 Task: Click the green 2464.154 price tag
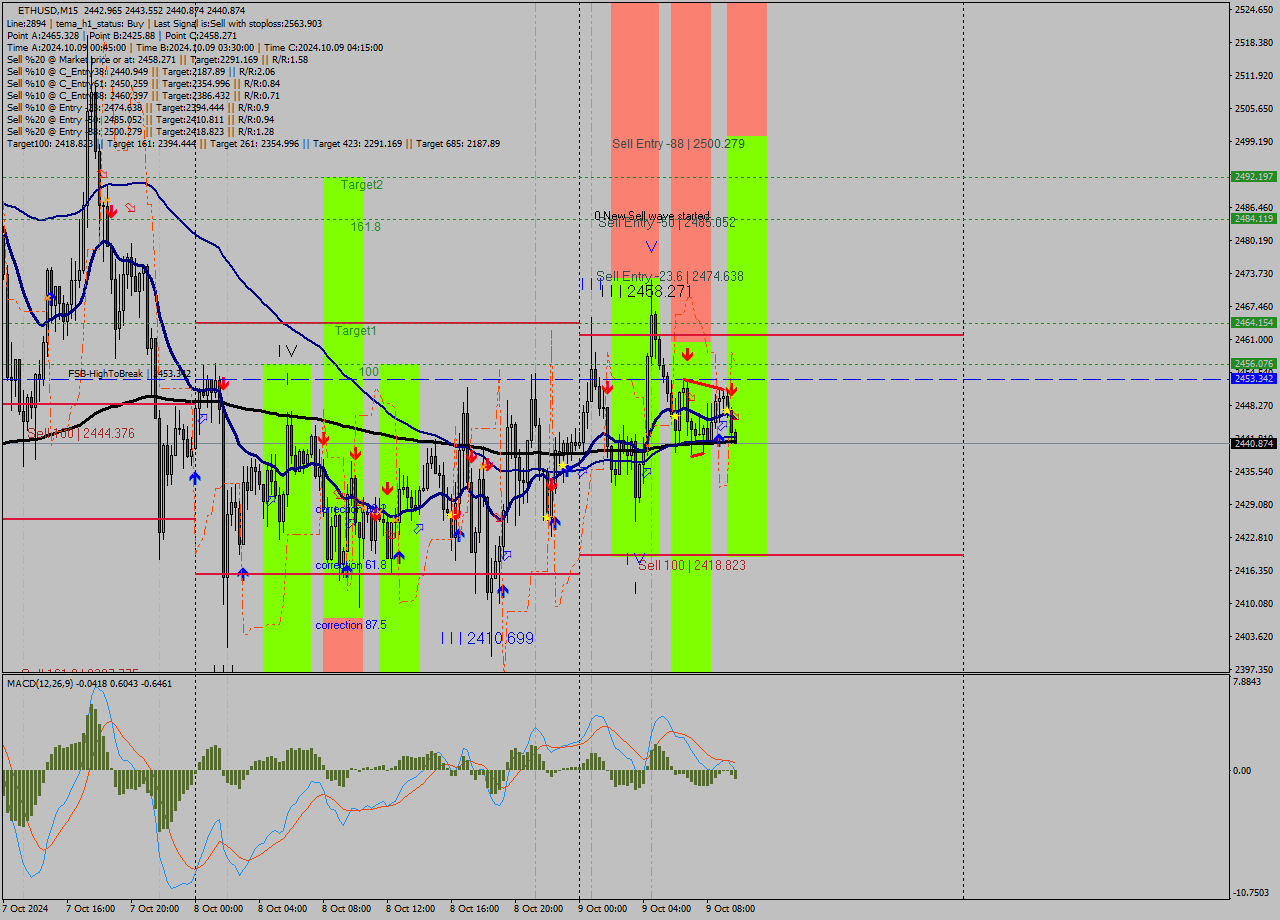tap(1253, 322)
